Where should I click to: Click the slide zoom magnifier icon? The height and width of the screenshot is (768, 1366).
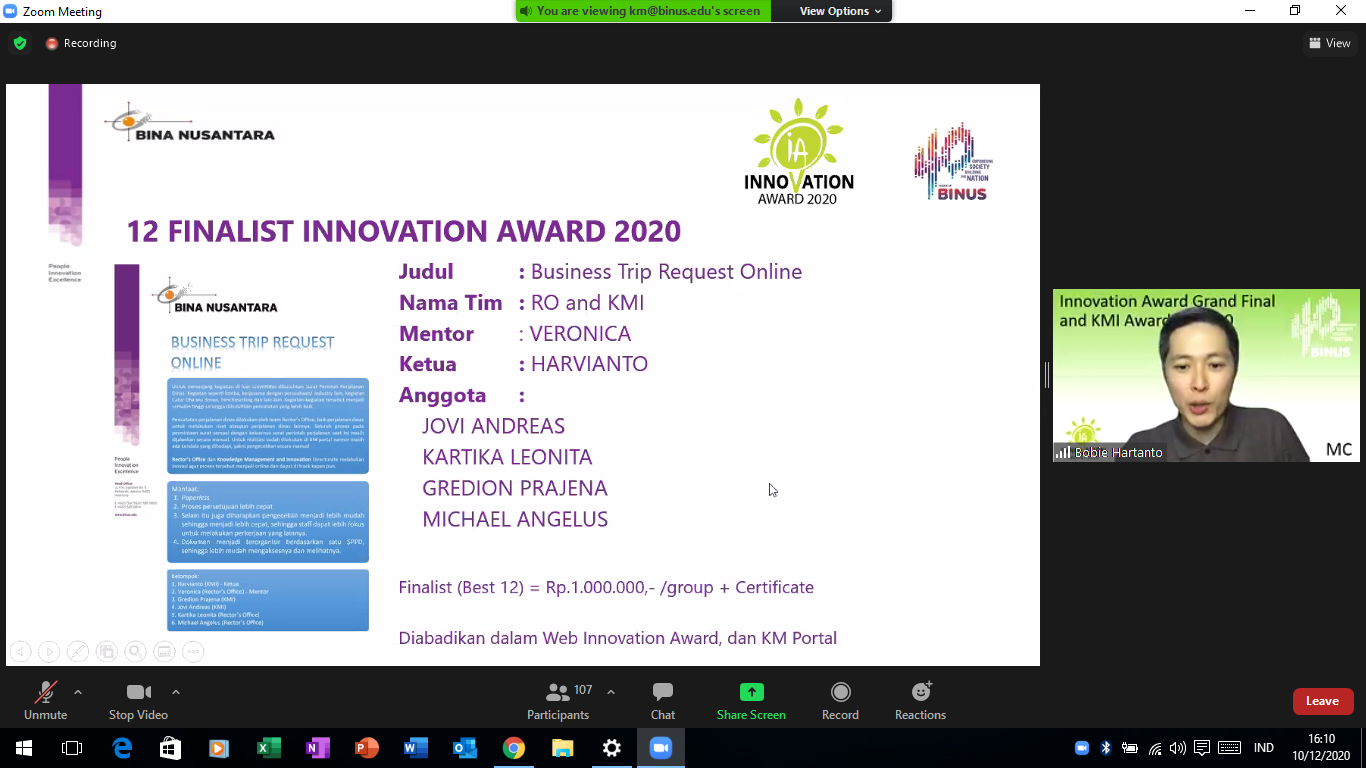pos(136,652)
